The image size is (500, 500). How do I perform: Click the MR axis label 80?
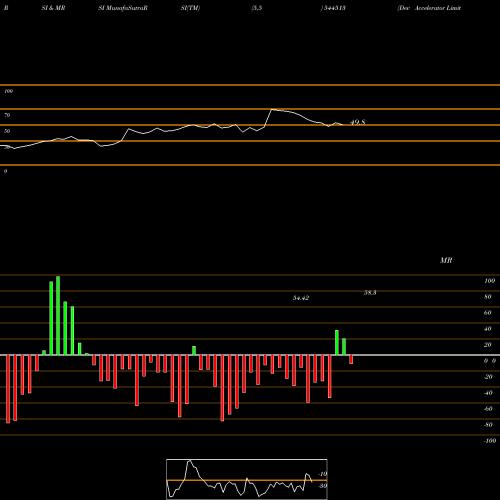[487, 297]
